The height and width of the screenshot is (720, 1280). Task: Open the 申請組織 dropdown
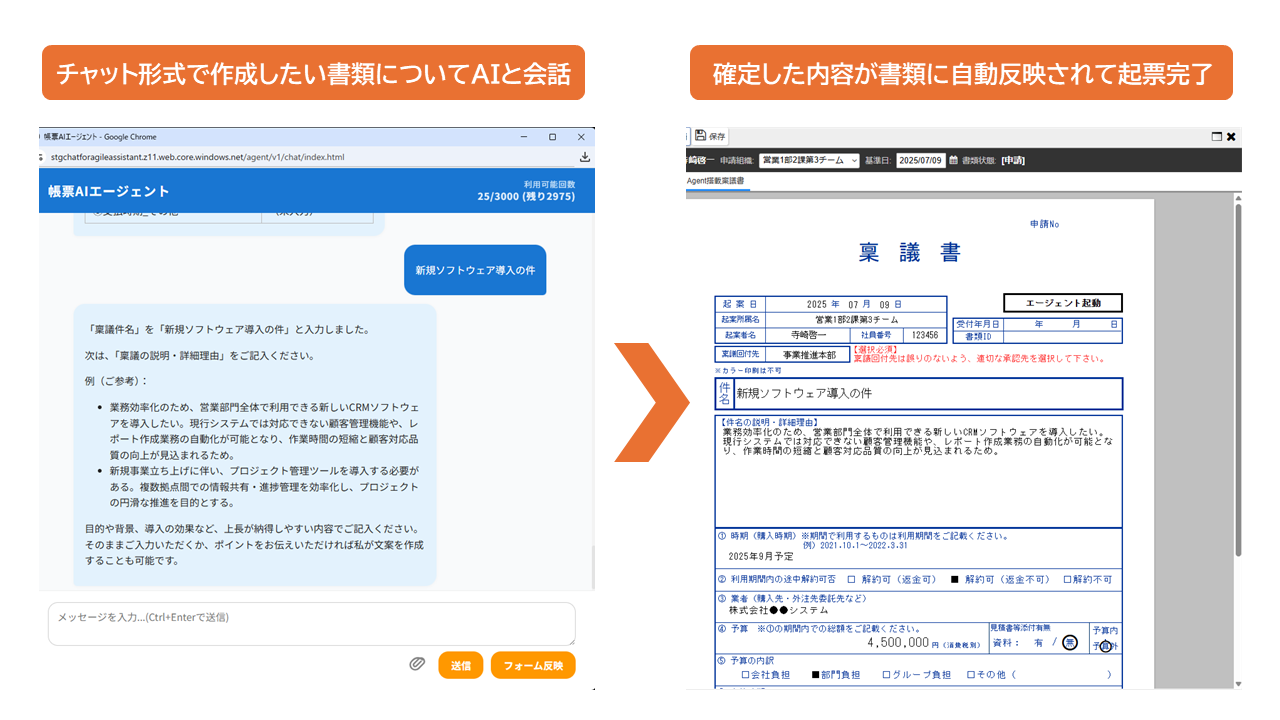coord(808,160)
